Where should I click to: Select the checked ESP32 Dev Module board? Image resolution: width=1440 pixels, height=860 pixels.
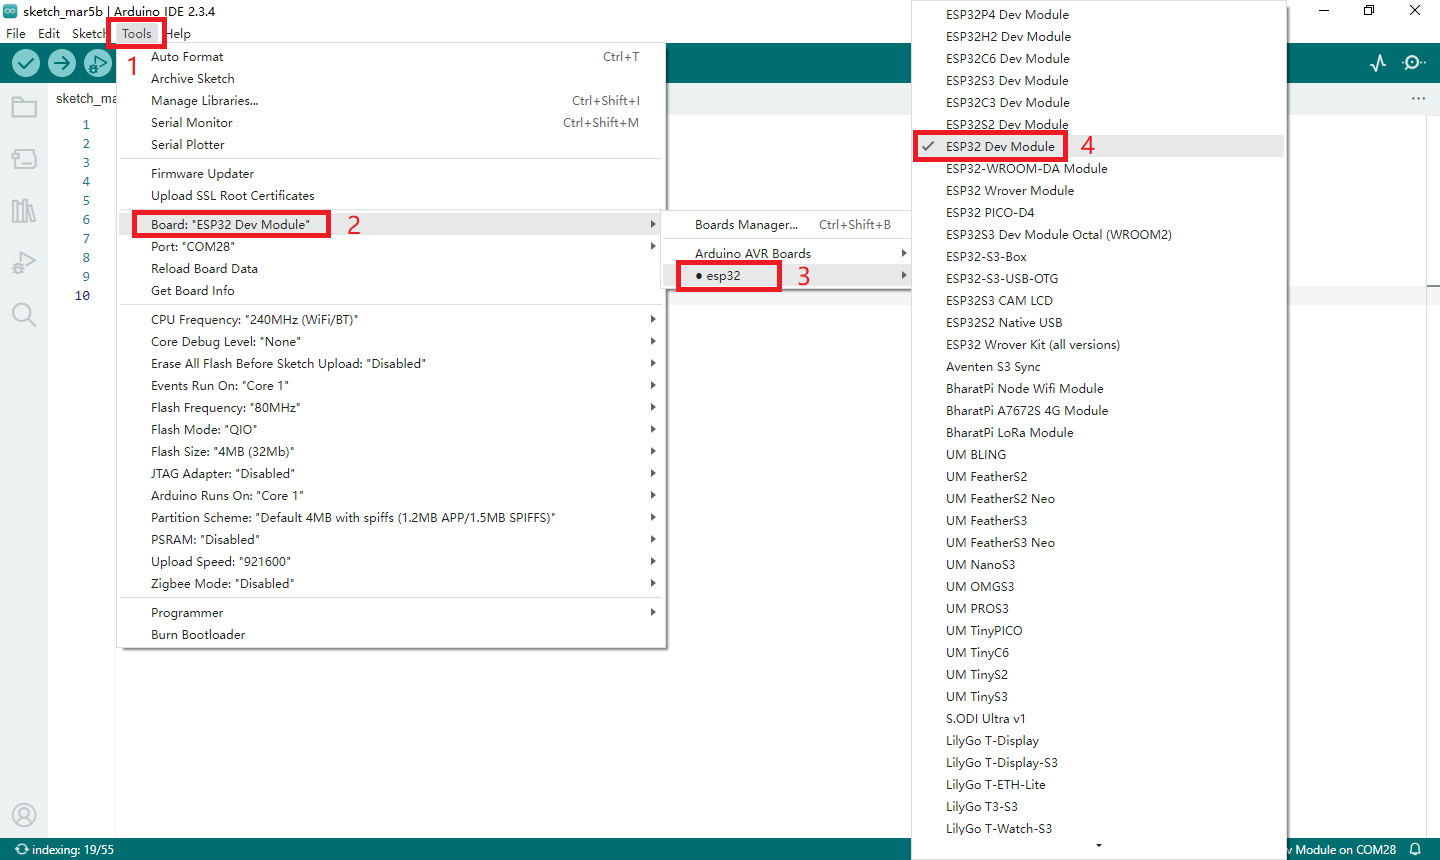[x=1099, y=147]
